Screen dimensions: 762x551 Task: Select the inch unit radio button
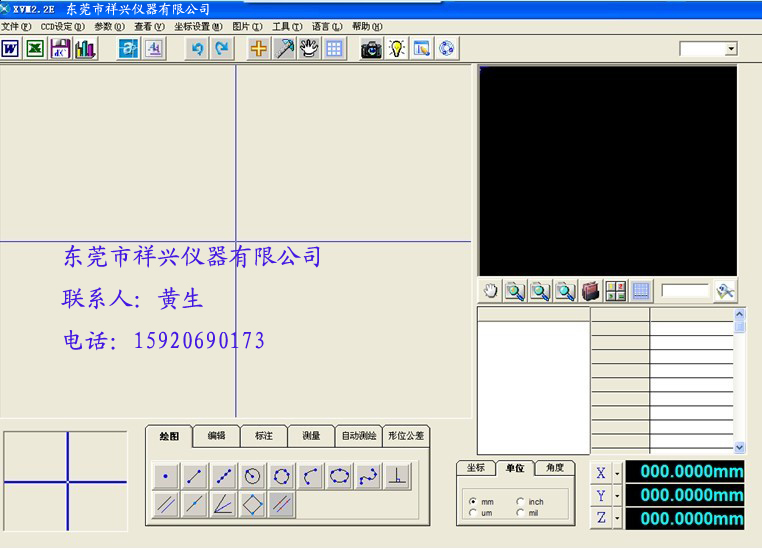tap(520, 501)
